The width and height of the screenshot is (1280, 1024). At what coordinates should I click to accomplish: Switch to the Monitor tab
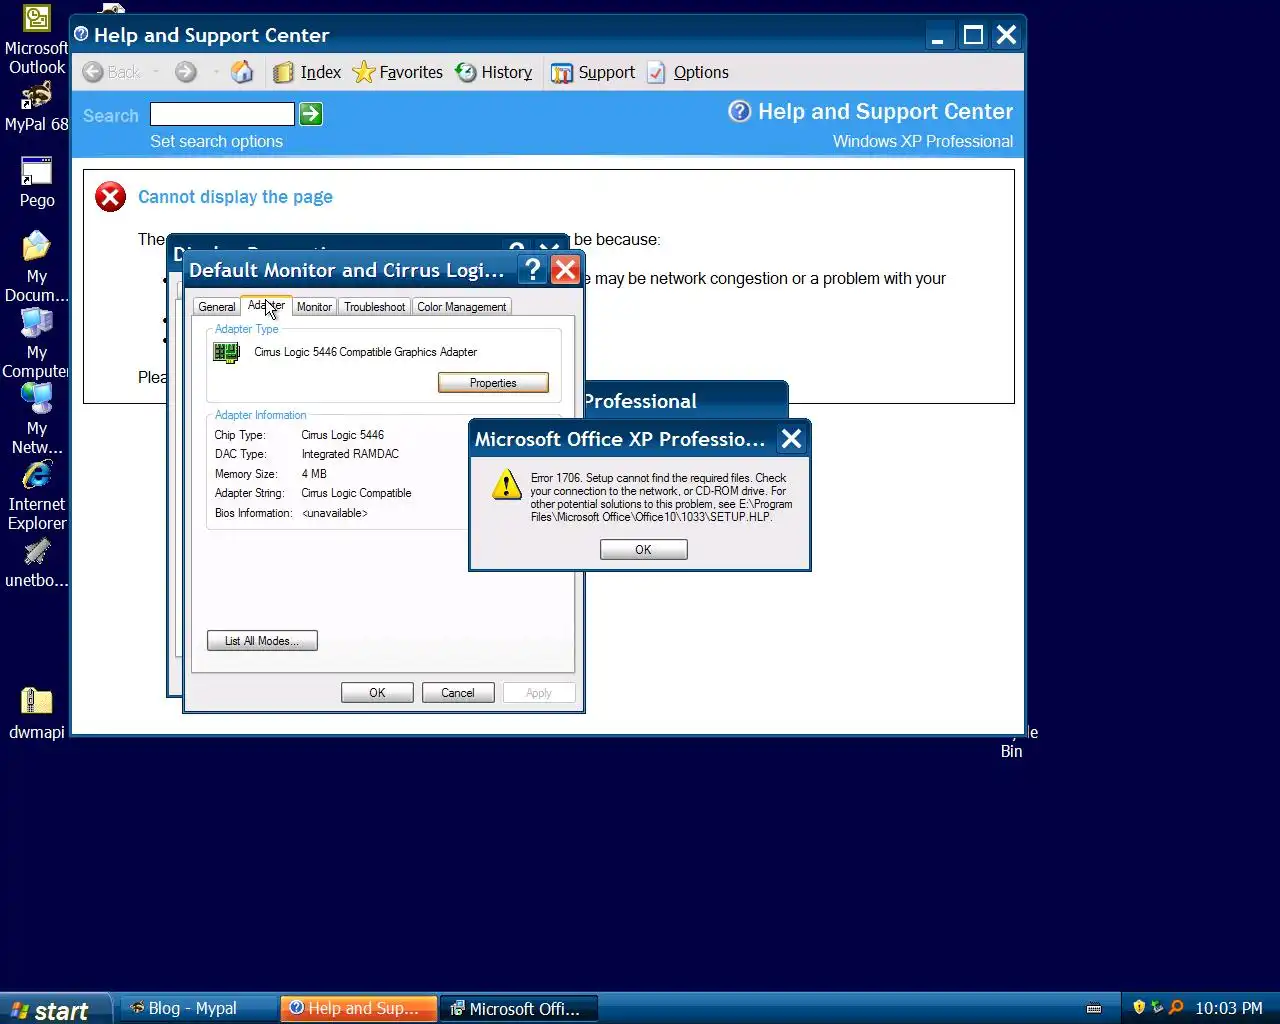[x=314, y=307]
